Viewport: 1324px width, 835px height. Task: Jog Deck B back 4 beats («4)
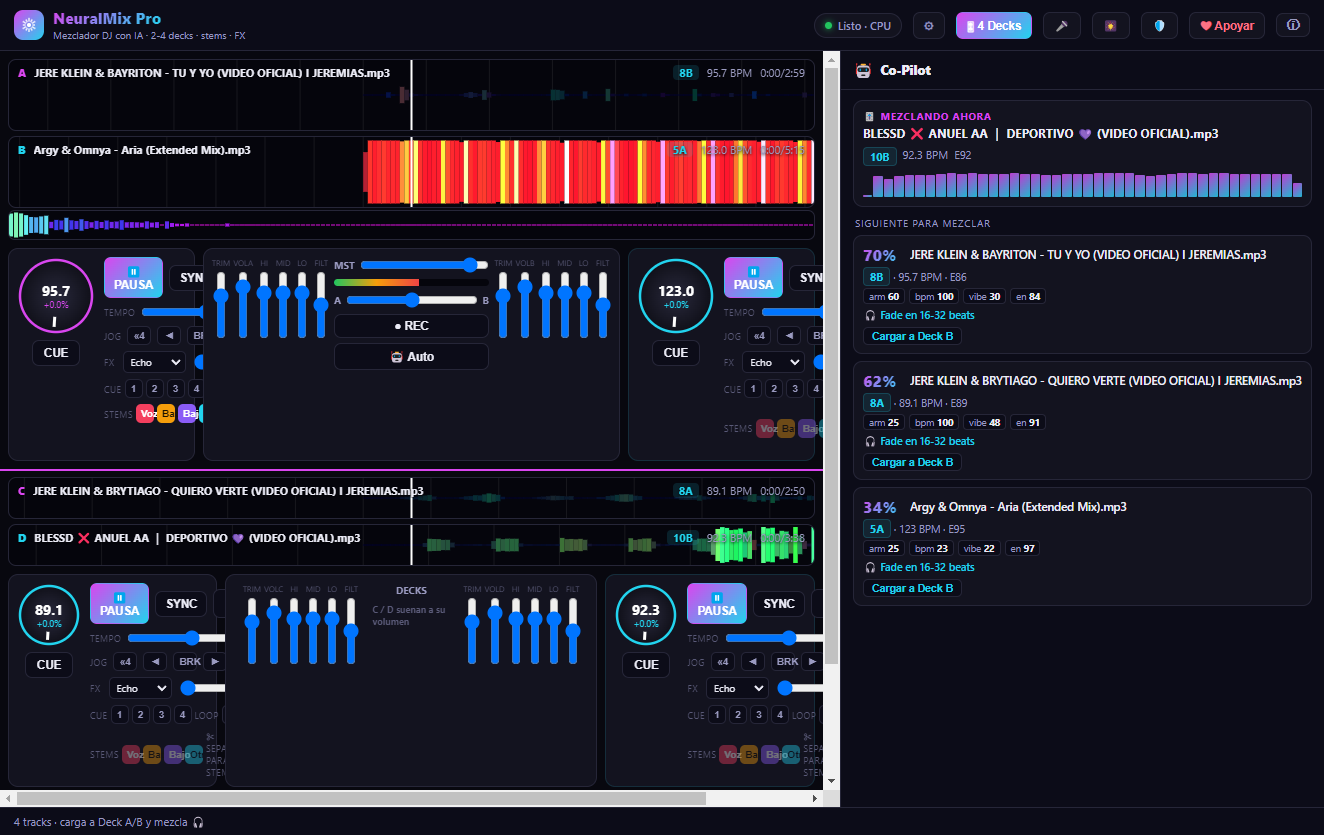pyautogui.click(x=759, y=336)
